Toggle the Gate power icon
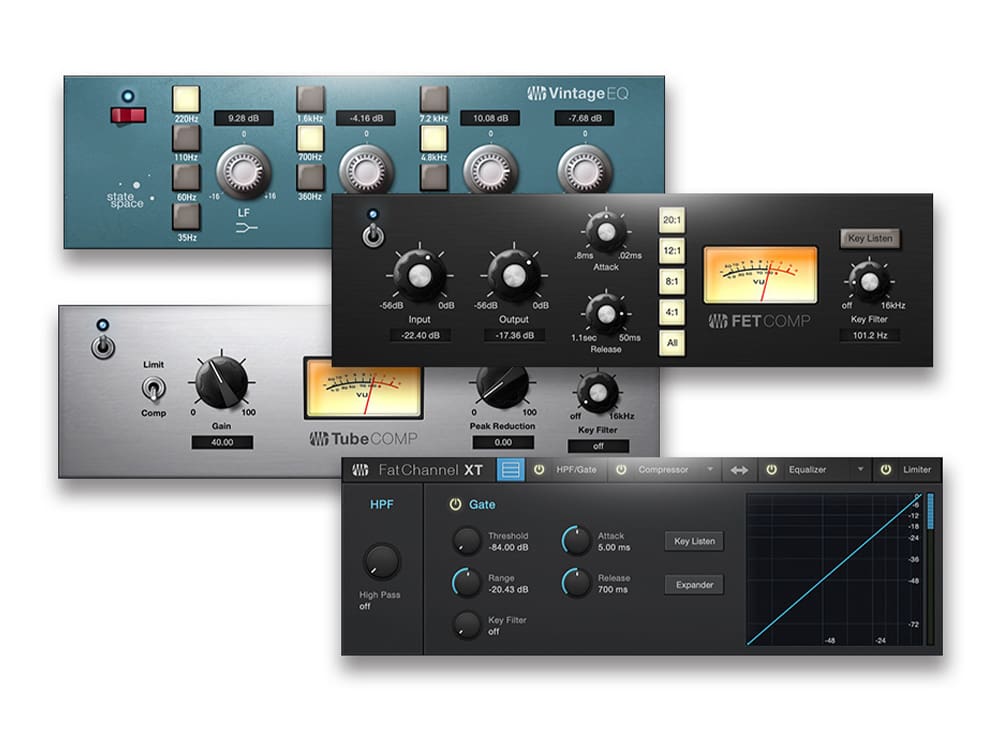This screenshot has width=1000, height=730. (x=456, y=505)
